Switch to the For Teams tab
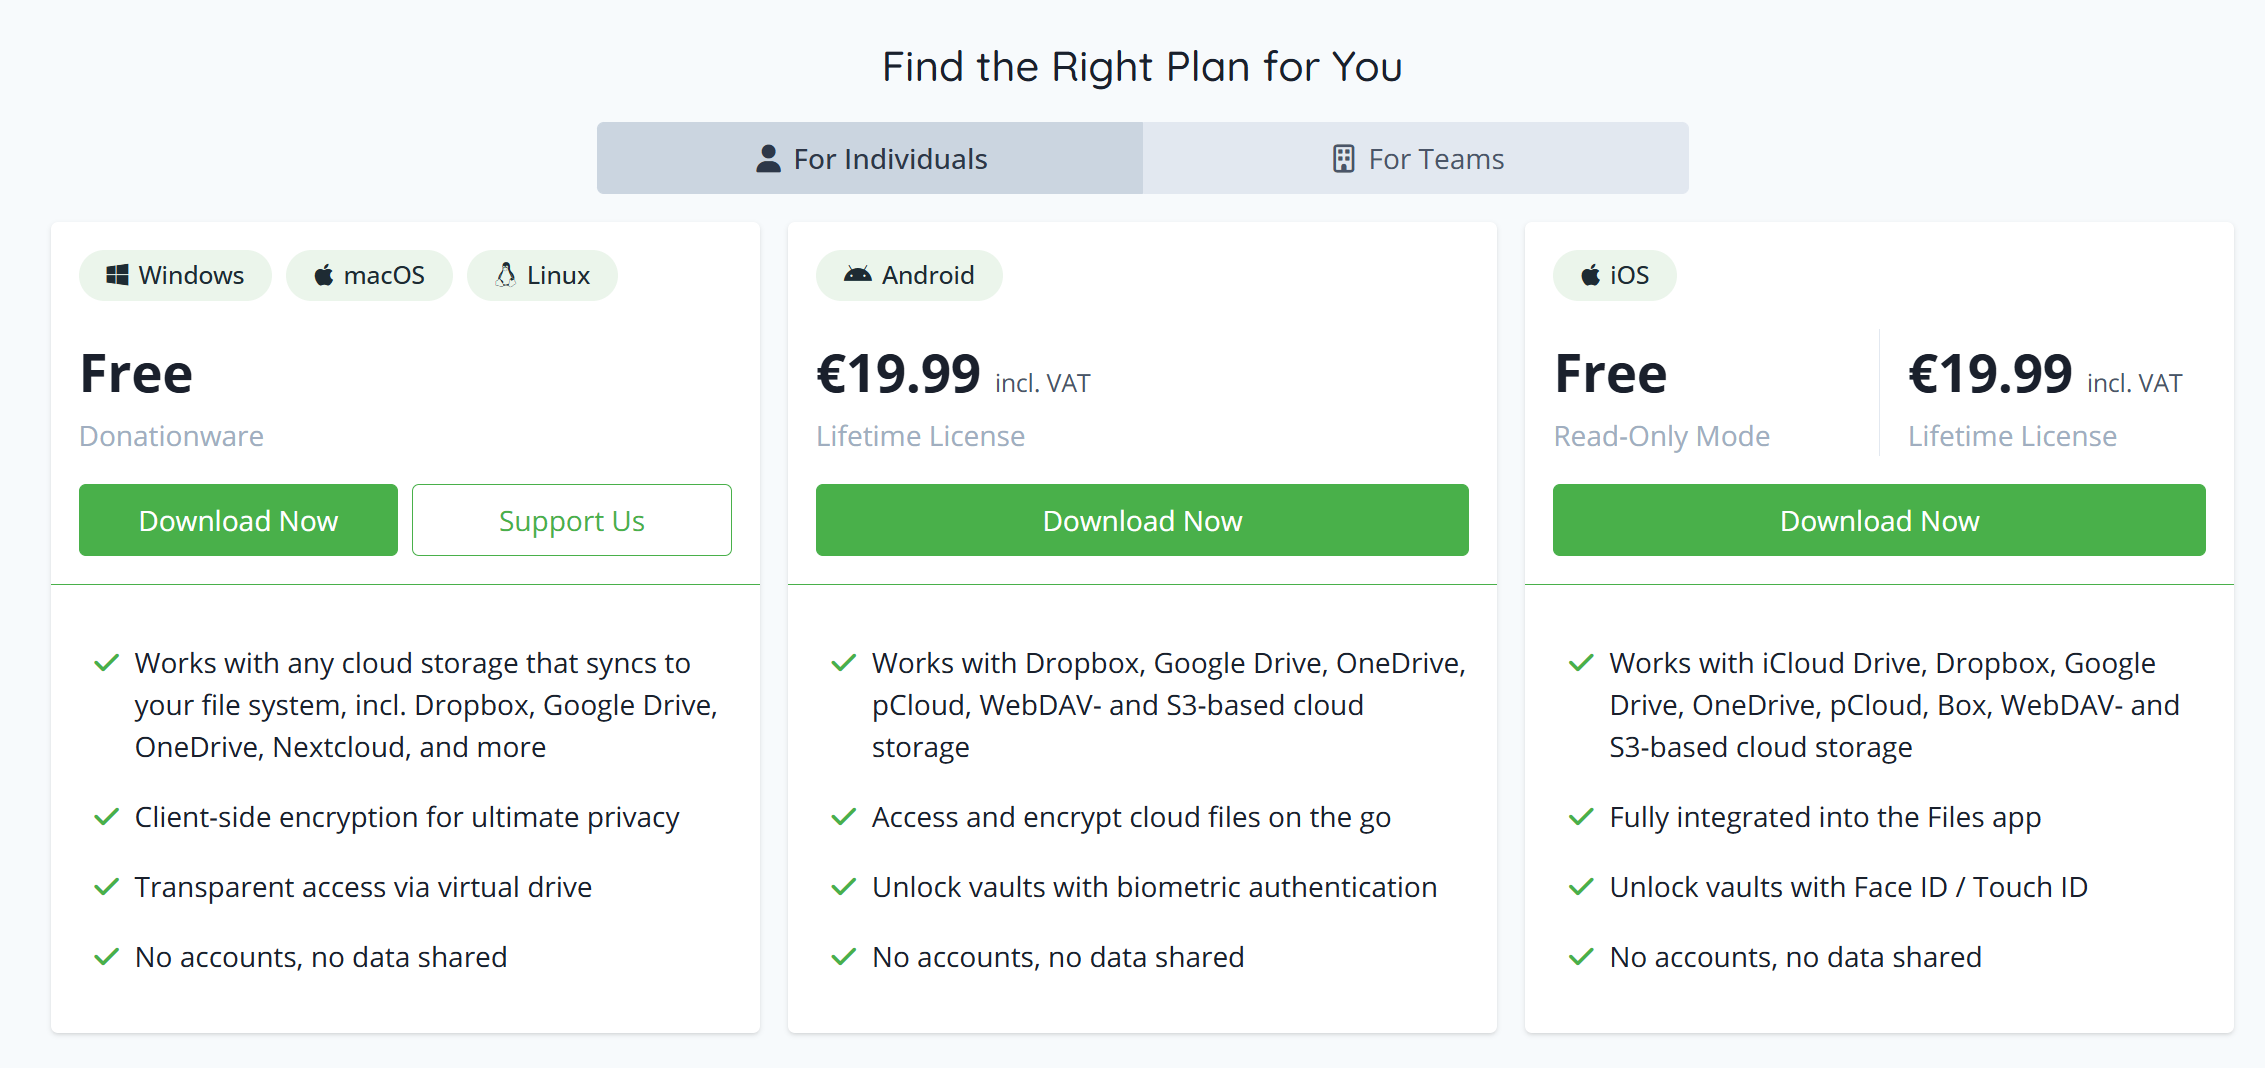 click(1416, 158)
